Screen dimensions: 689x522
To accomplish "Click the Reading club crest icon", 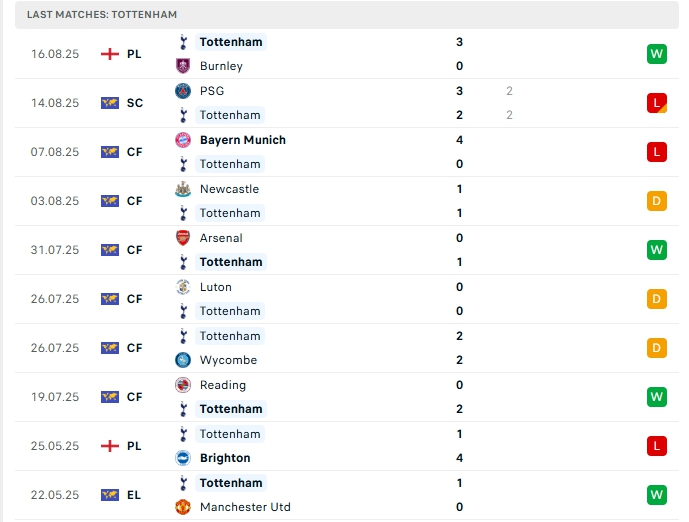I will (x=182, y=385).
